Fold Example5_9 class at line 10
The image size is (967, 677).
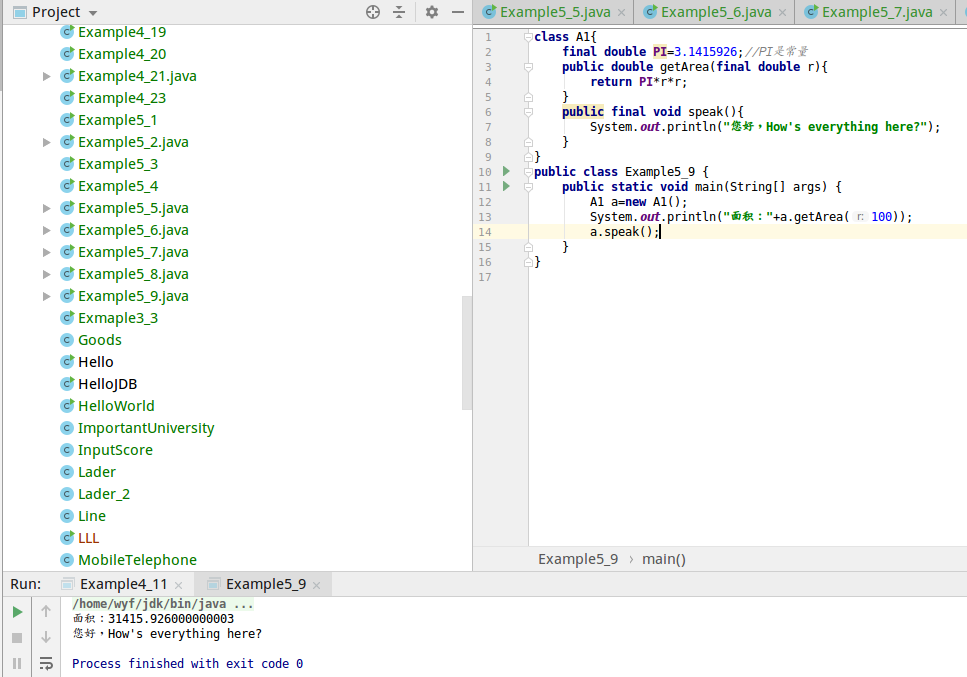(529, 171)
